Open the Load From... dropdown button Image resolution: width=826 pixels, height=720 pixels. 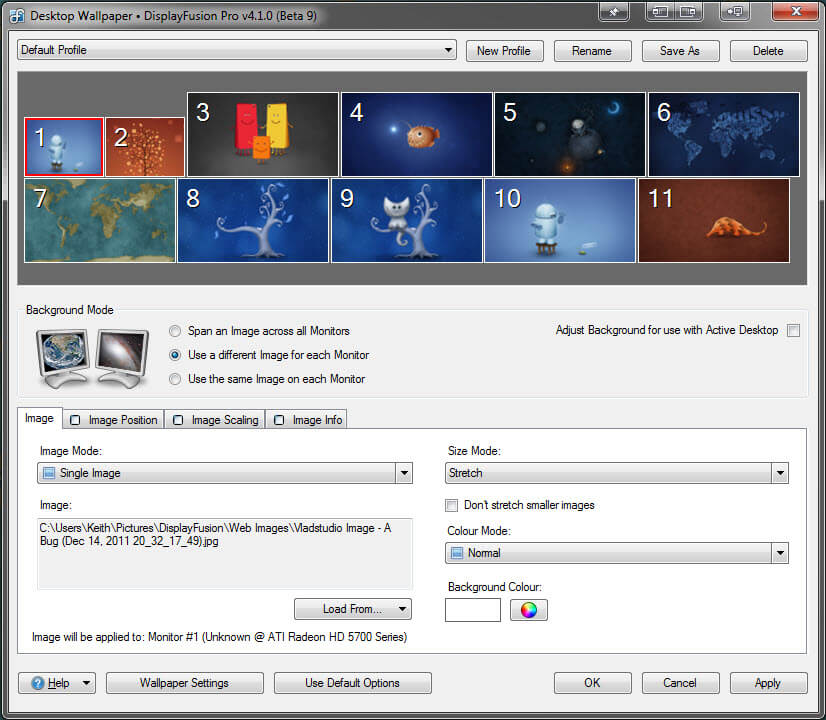353,609
